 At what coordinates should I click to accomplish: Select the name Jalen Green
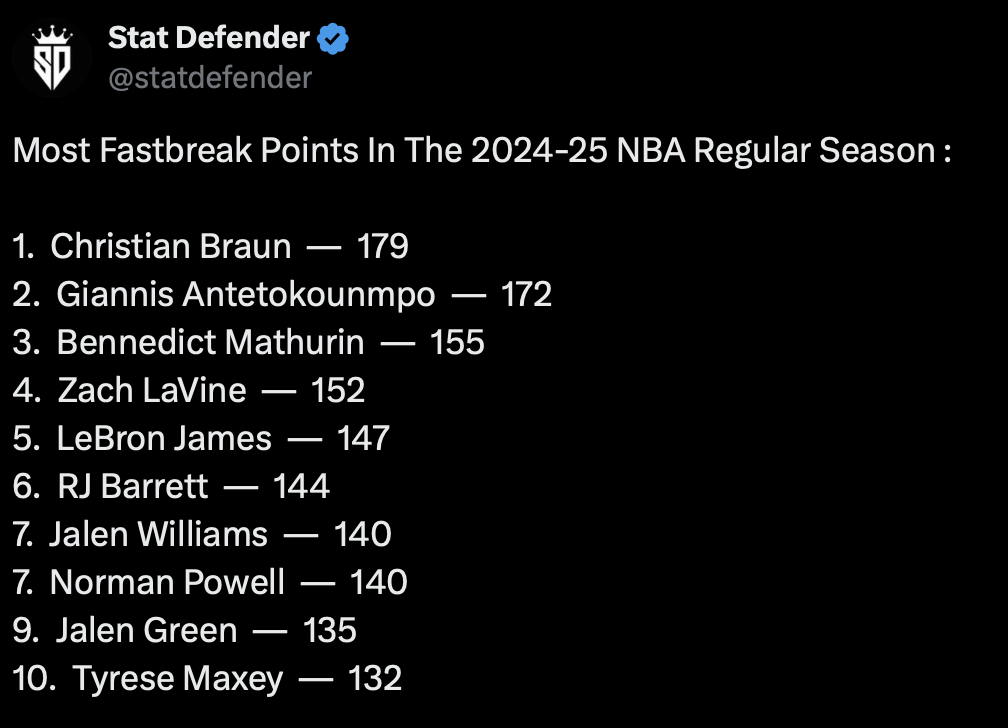point(147,630)
